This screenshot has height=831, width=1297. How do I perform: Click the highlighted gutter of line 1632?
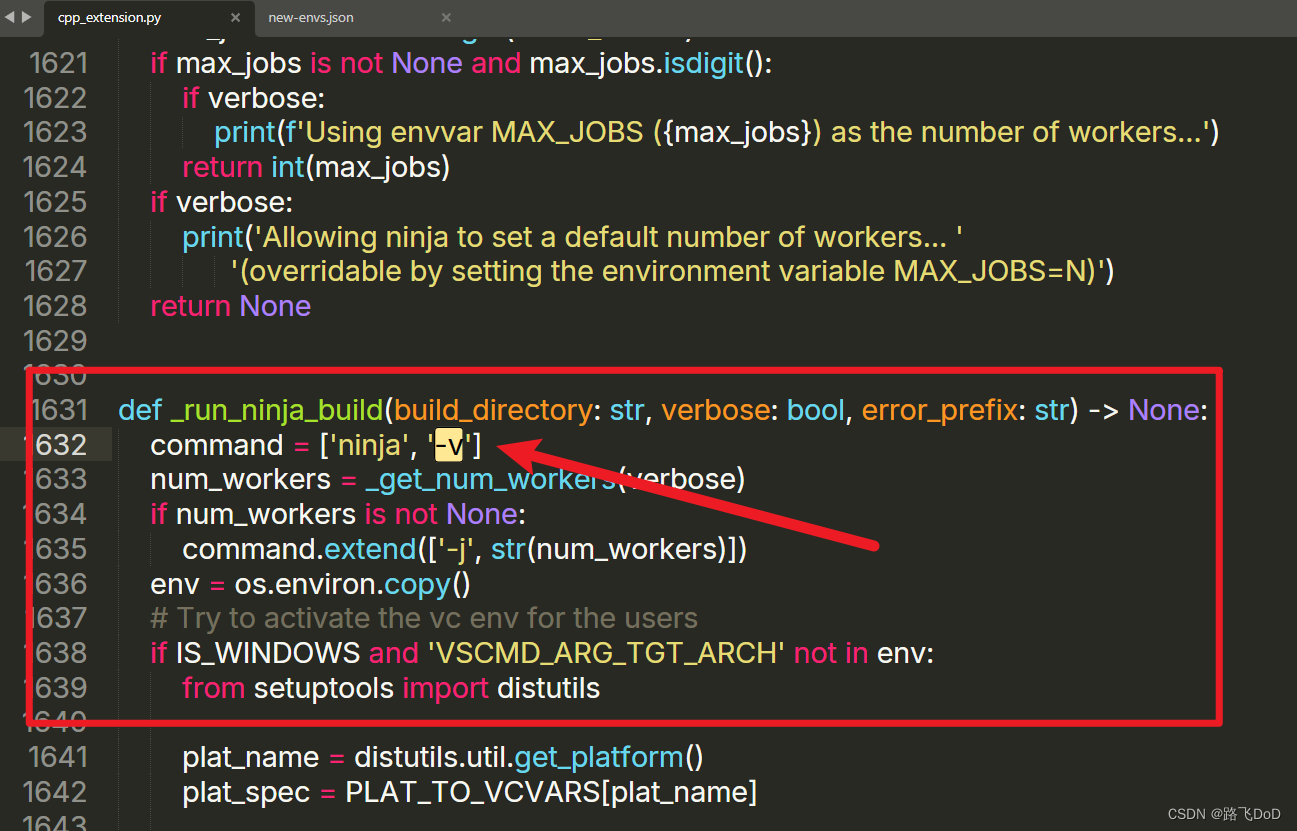62,444
